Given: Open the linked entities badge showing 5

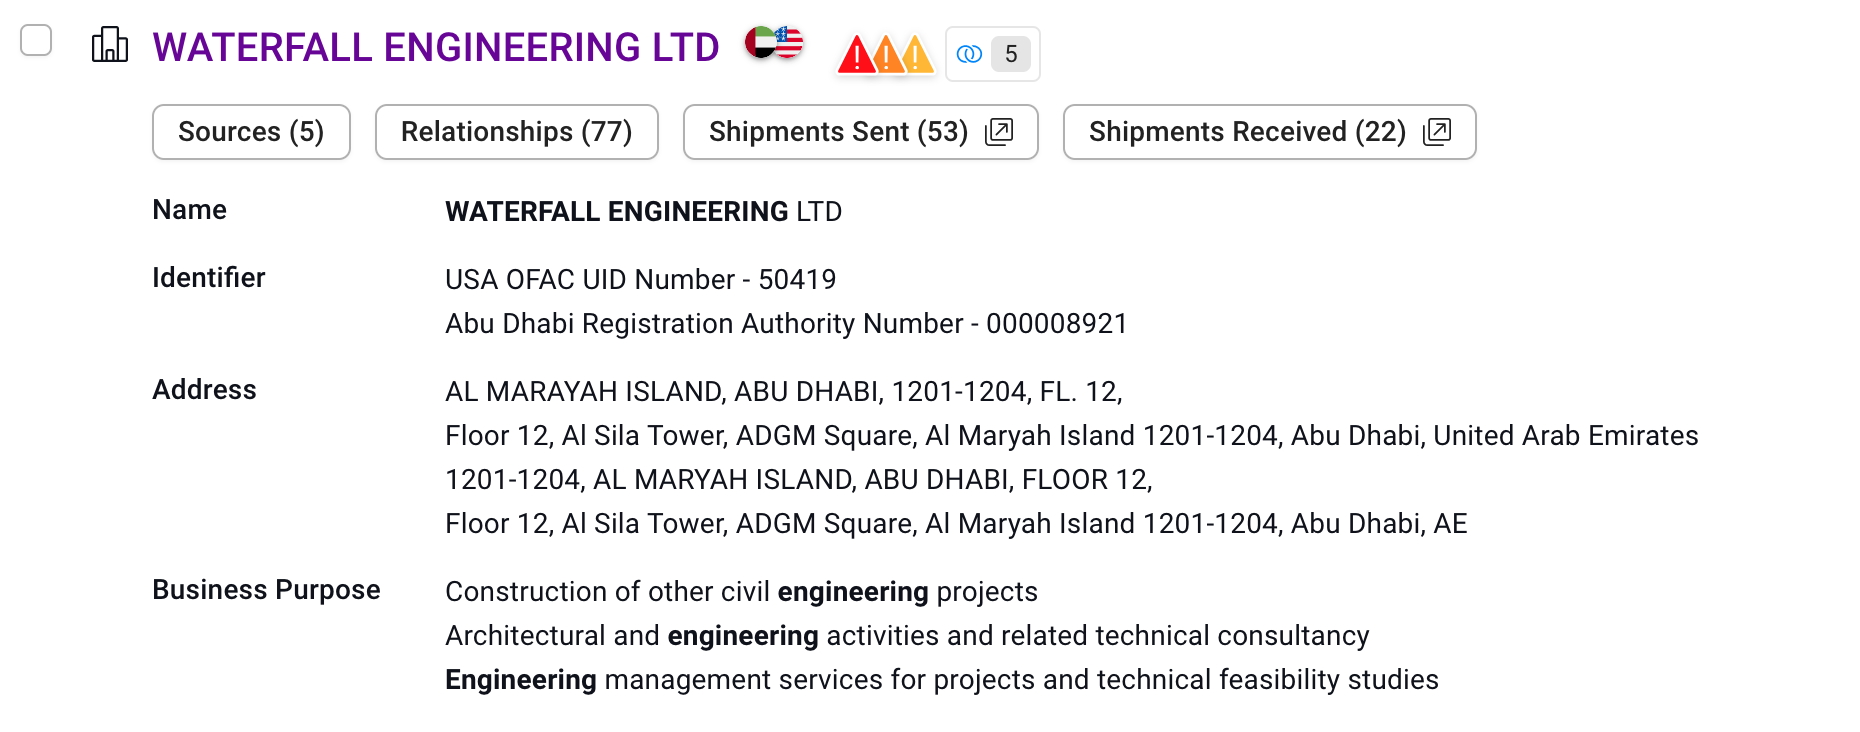Looking at the screenshot, I should click(992, 54).
